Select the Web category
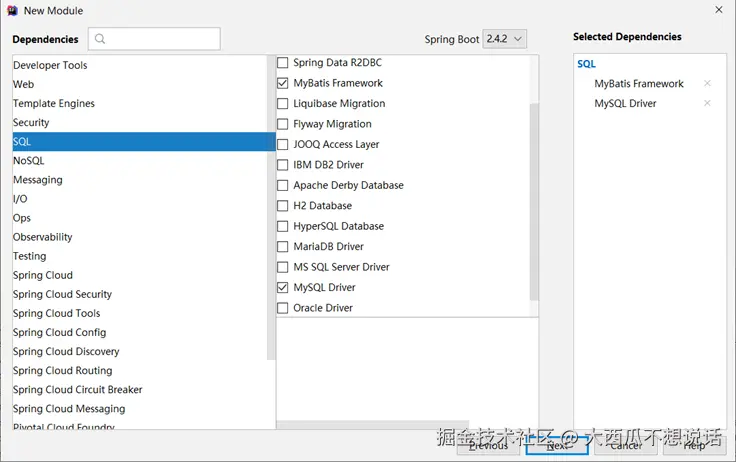The image size is (736, 462). click(x=139, y=85)
